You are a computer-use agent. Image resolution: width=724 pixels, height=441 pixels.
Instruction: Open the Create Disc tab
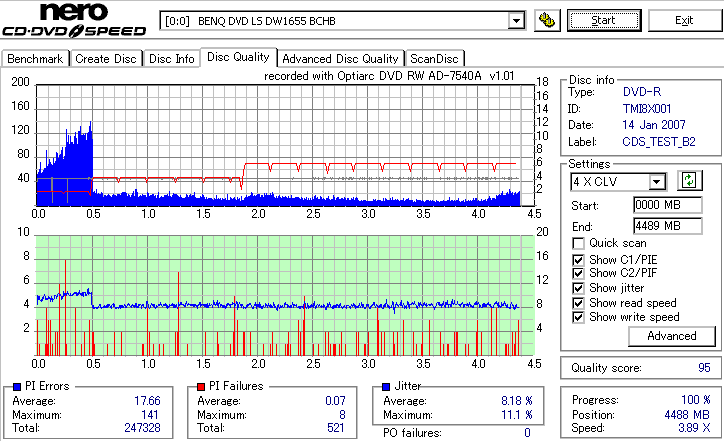point(106,59)
